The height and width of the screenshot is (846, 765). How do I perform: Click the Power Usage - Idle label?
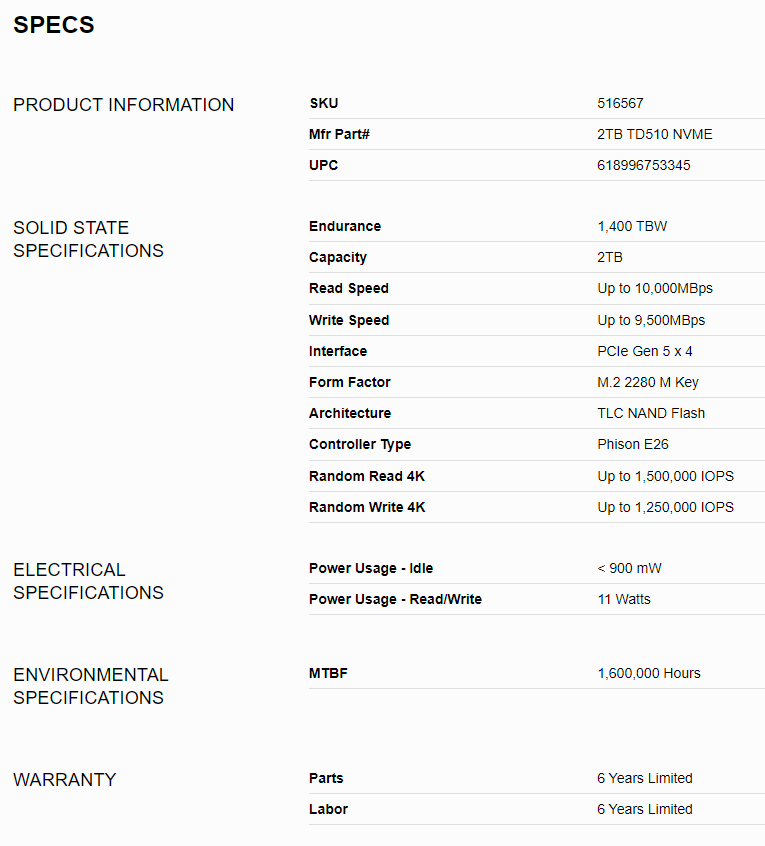(371, 568)
